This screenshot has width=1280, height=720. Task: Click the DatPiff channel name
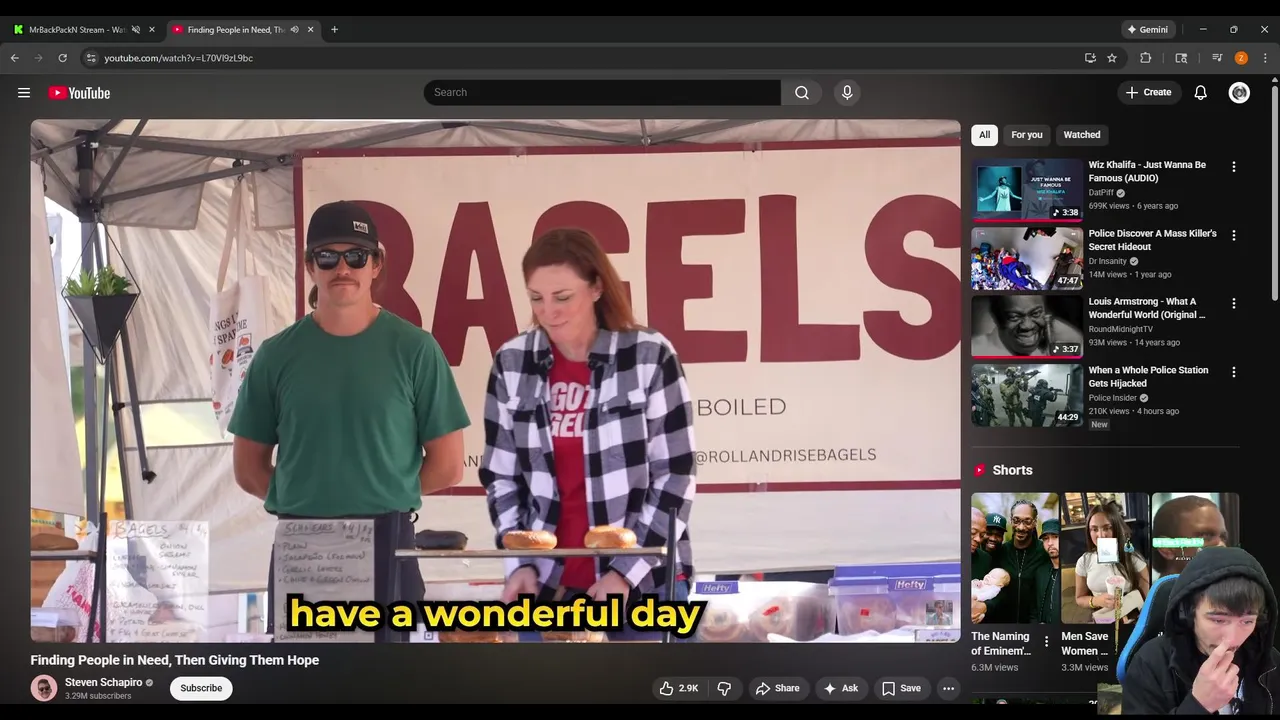(1101, 193)
